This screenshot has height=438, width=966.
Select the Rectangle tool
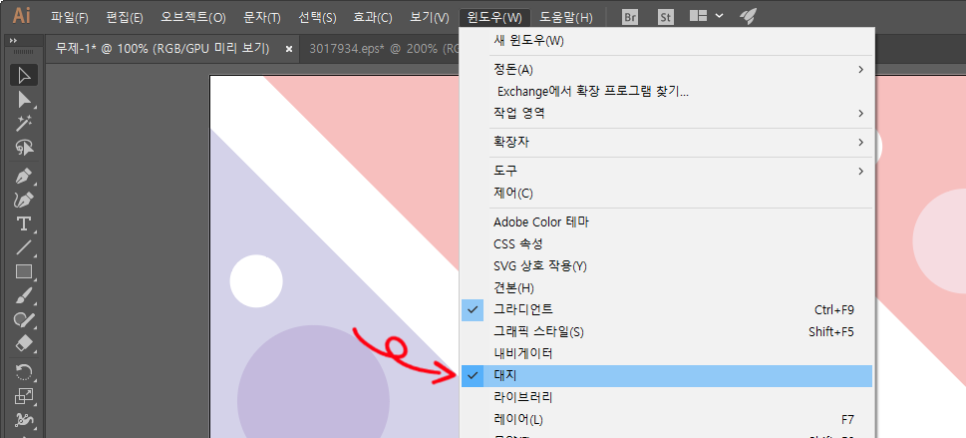click(25, 271)
